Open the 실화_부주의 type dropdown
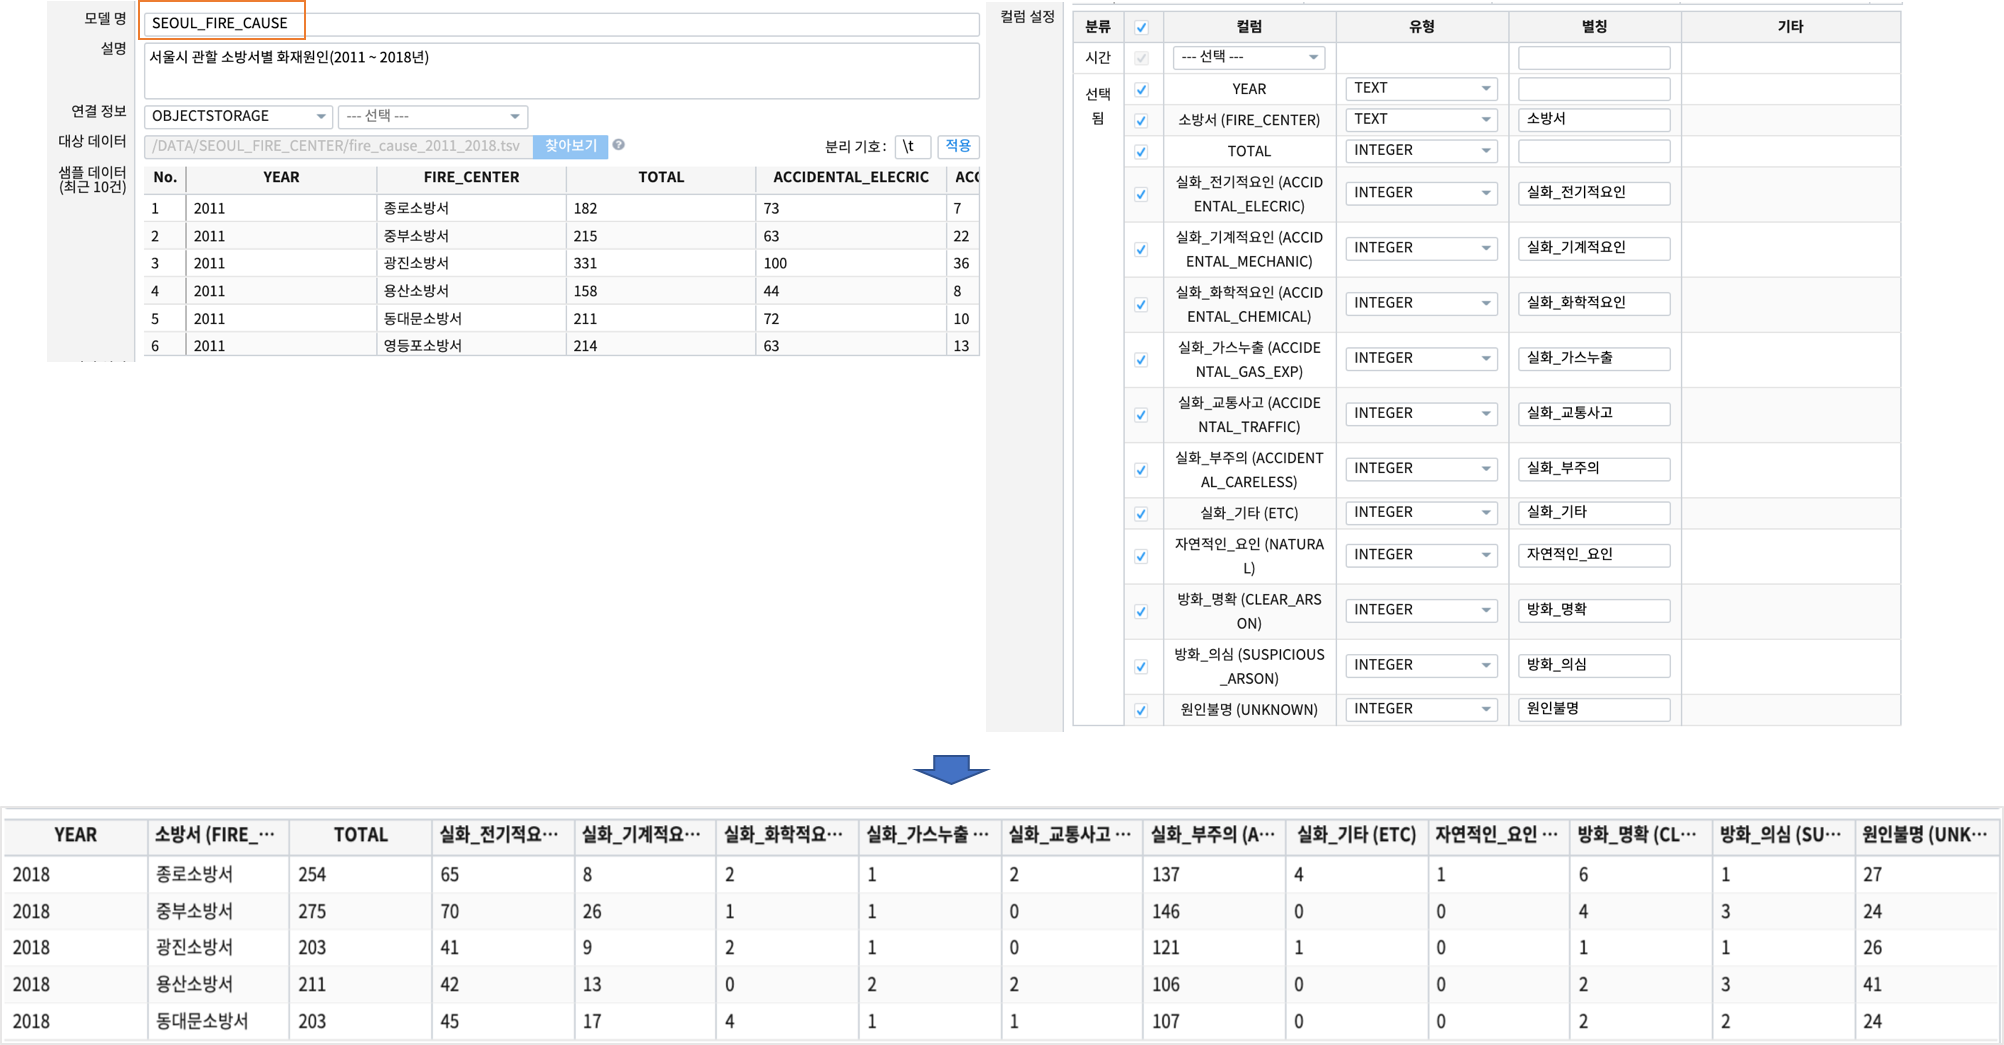 click(x=1421, y=468)
